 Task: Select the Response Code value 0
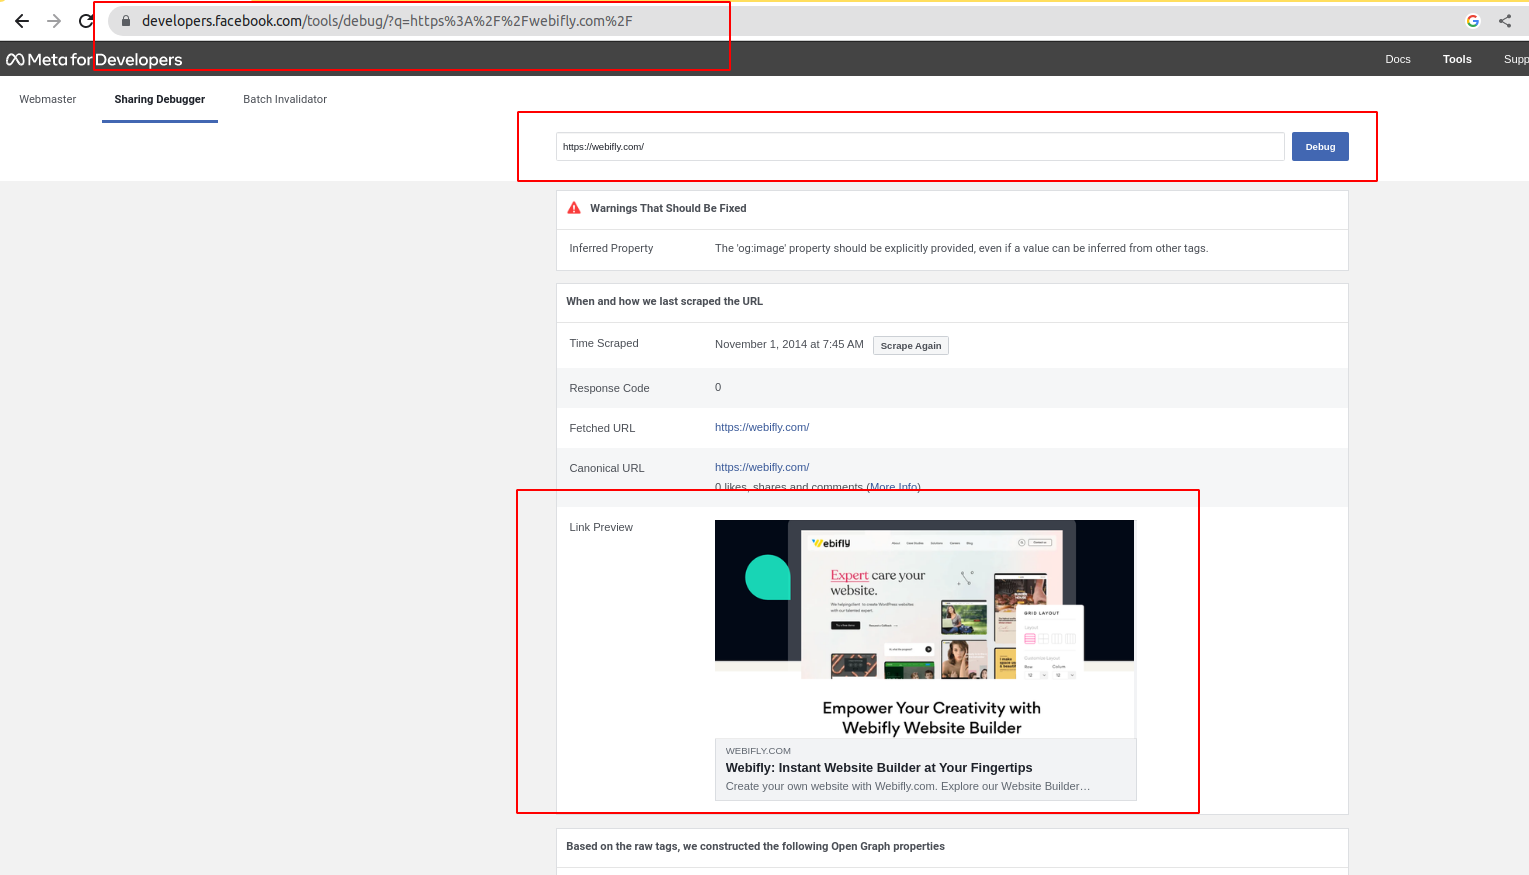(x=718, y=387)
